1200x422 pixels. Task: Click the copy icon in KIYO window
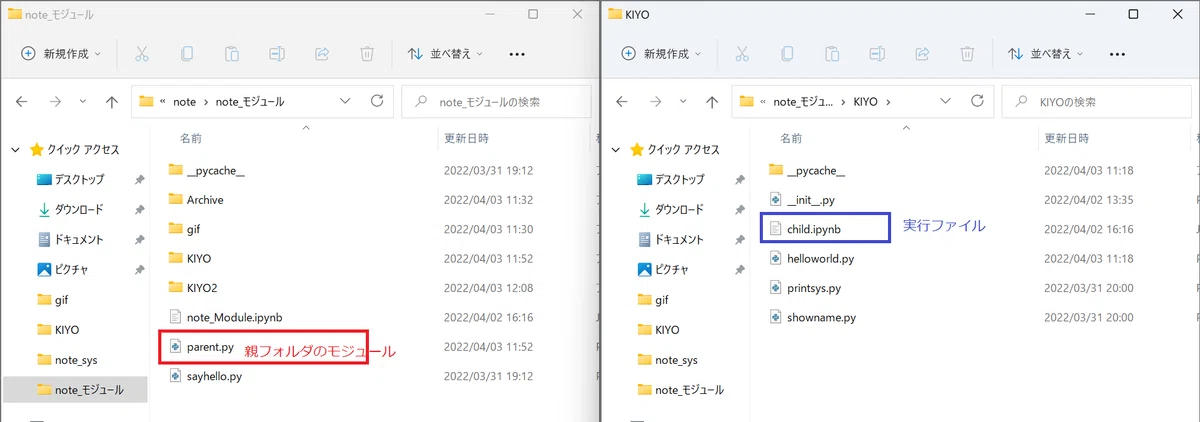786,54
